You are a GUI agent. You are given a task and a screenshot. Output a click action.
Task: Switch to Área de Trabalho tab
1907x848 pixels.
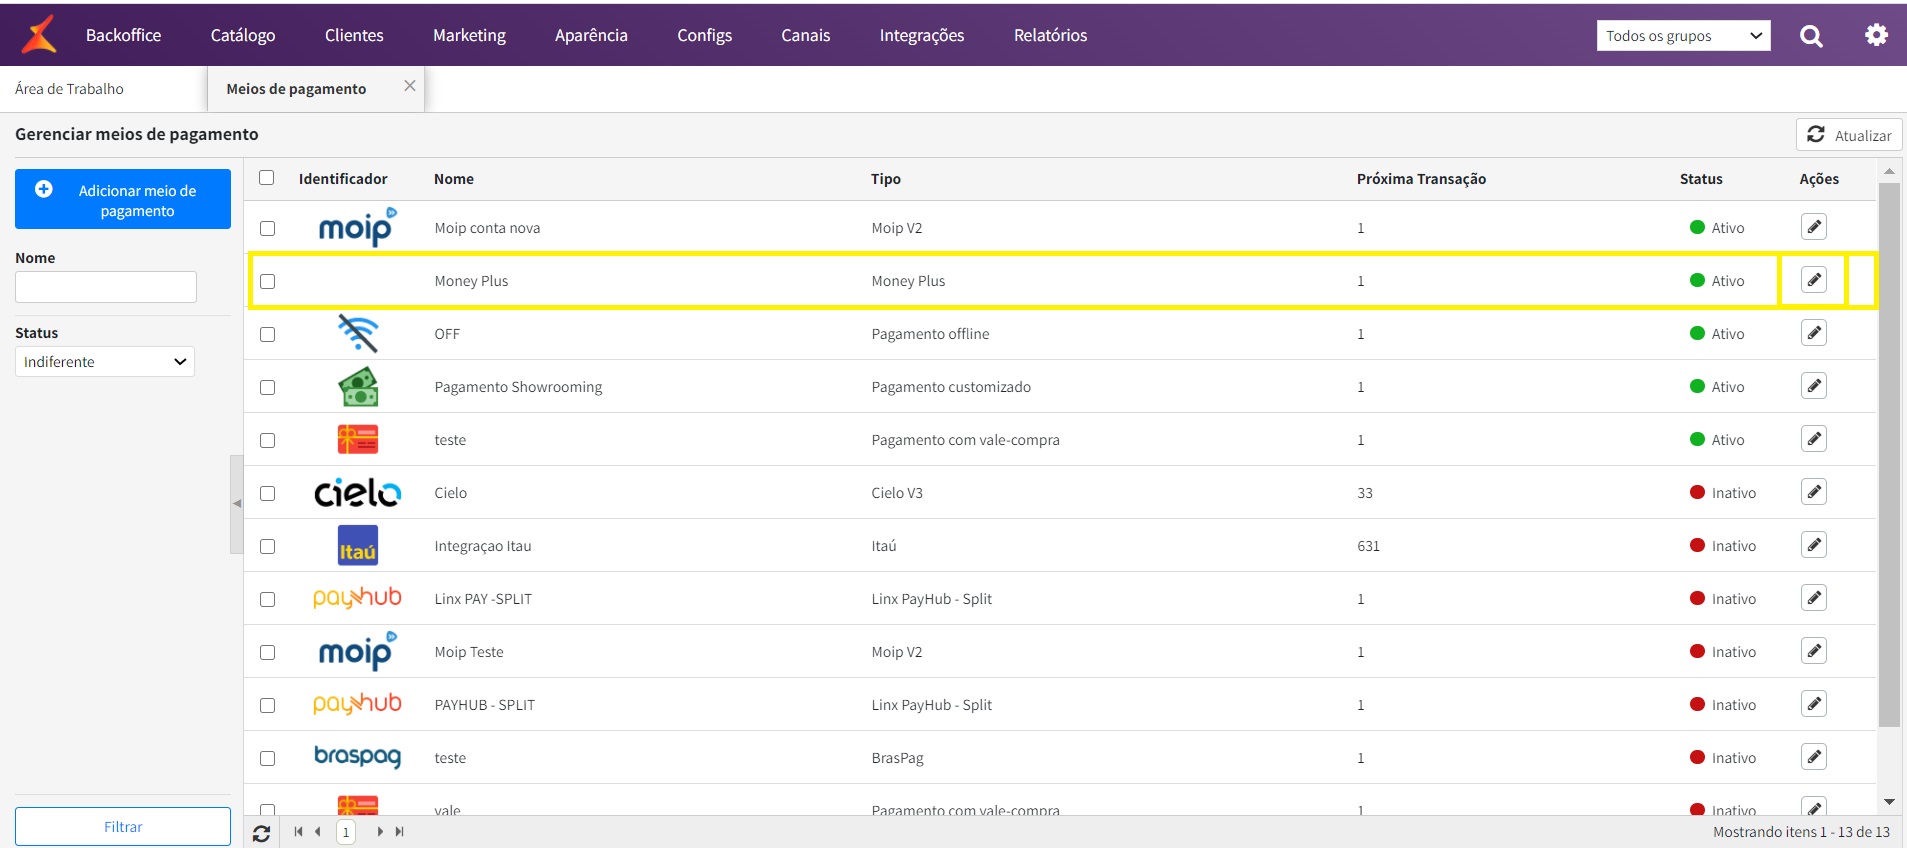(69, 89)
